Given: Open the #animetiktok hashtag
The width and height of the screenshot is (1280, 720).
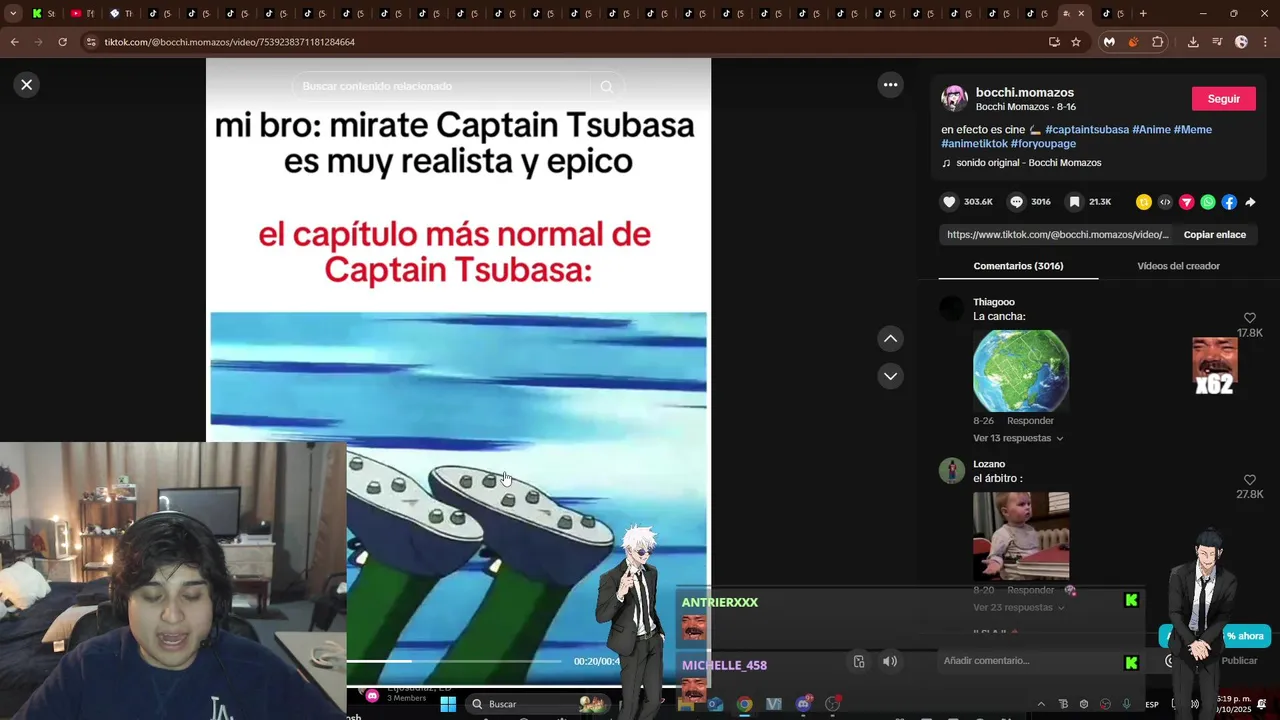Looking at the screenshot, I should [x=974, y=144].
